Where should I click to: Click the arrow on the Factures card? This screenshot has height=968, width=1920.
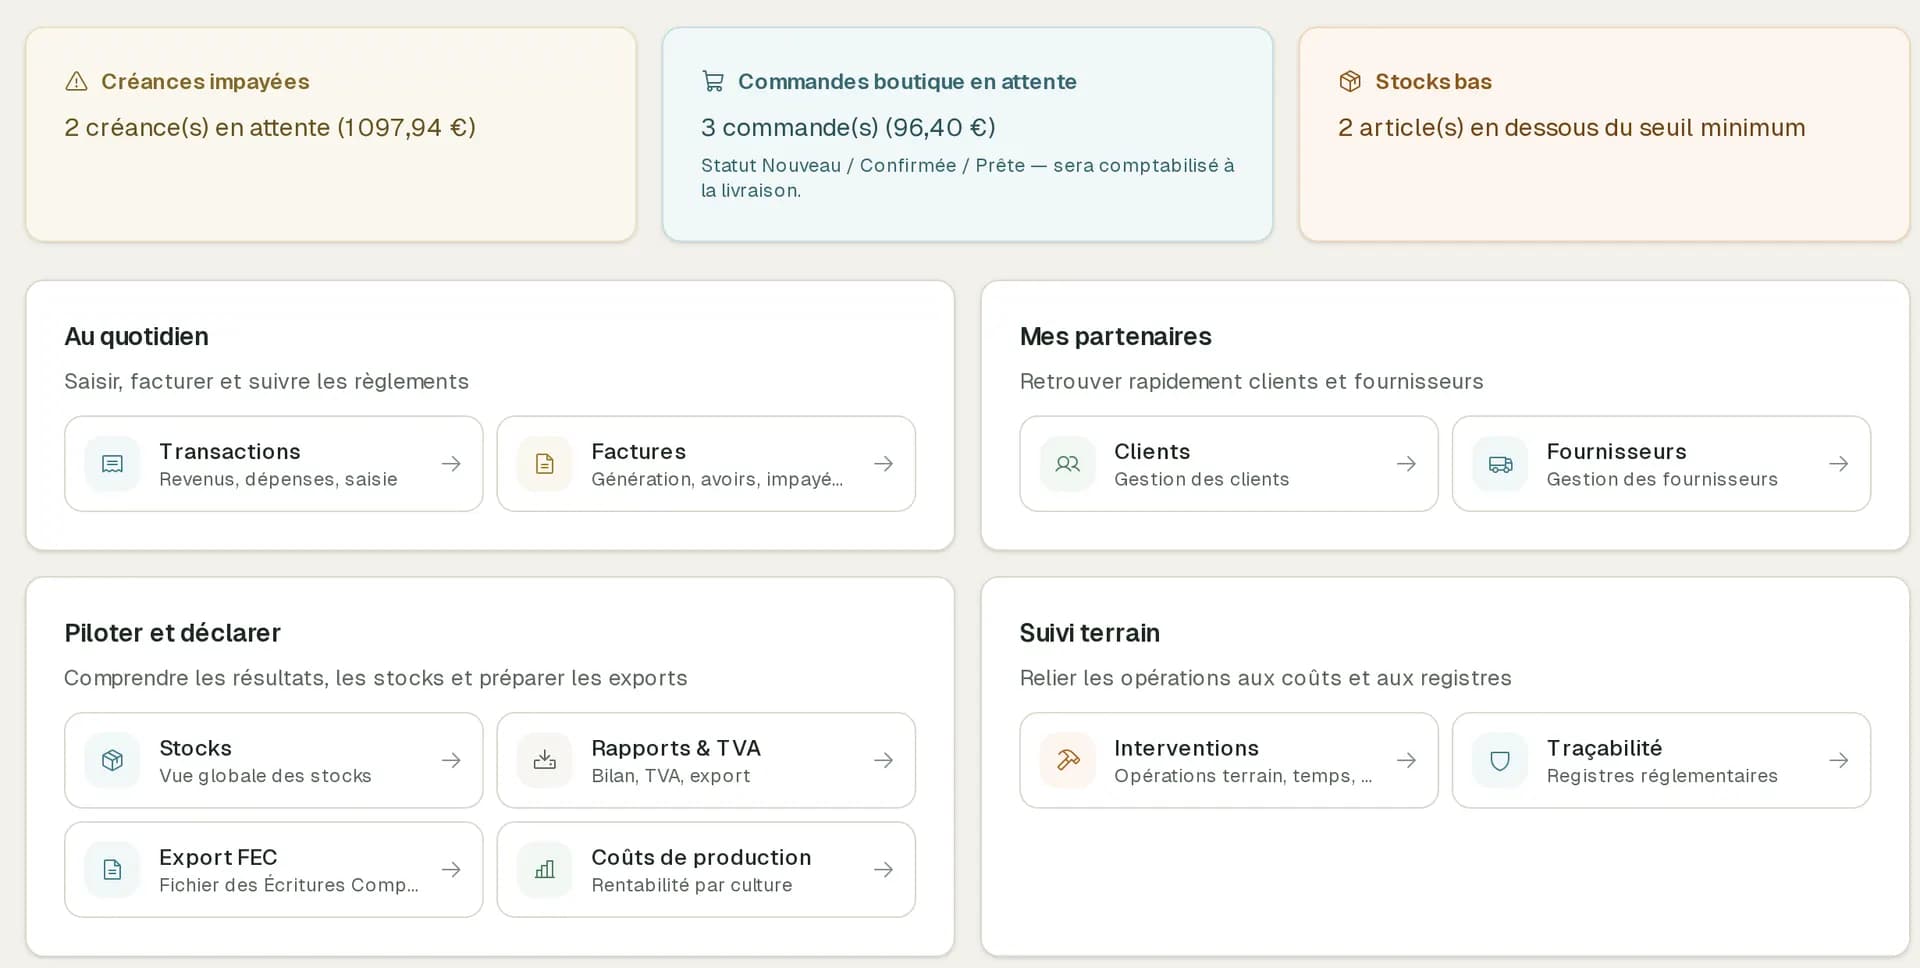[x=883, y=464]
